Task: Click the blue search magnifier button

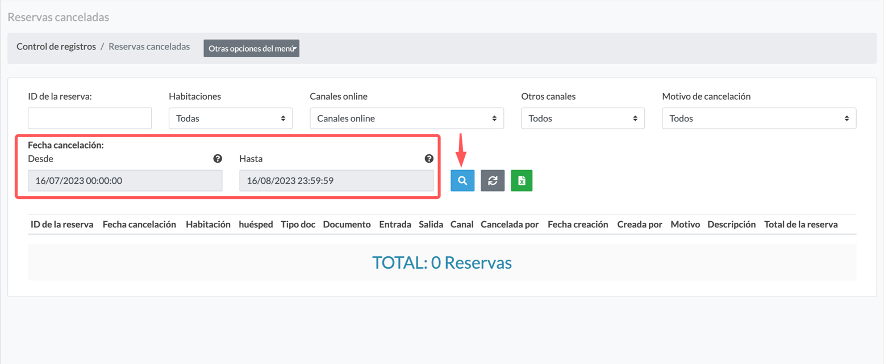Action: (462, 180)
